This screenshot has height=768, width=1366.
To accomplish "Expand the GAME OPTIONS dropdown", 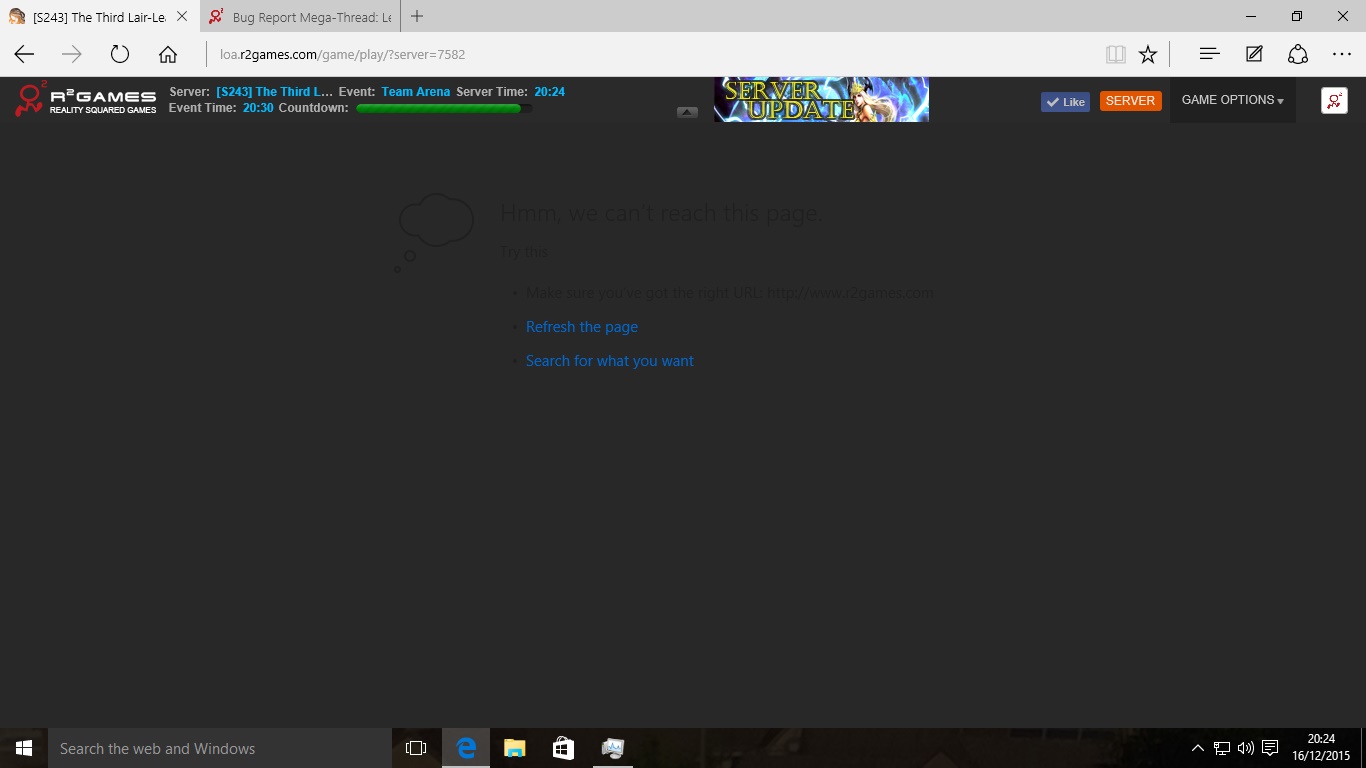I will 1232,100.
